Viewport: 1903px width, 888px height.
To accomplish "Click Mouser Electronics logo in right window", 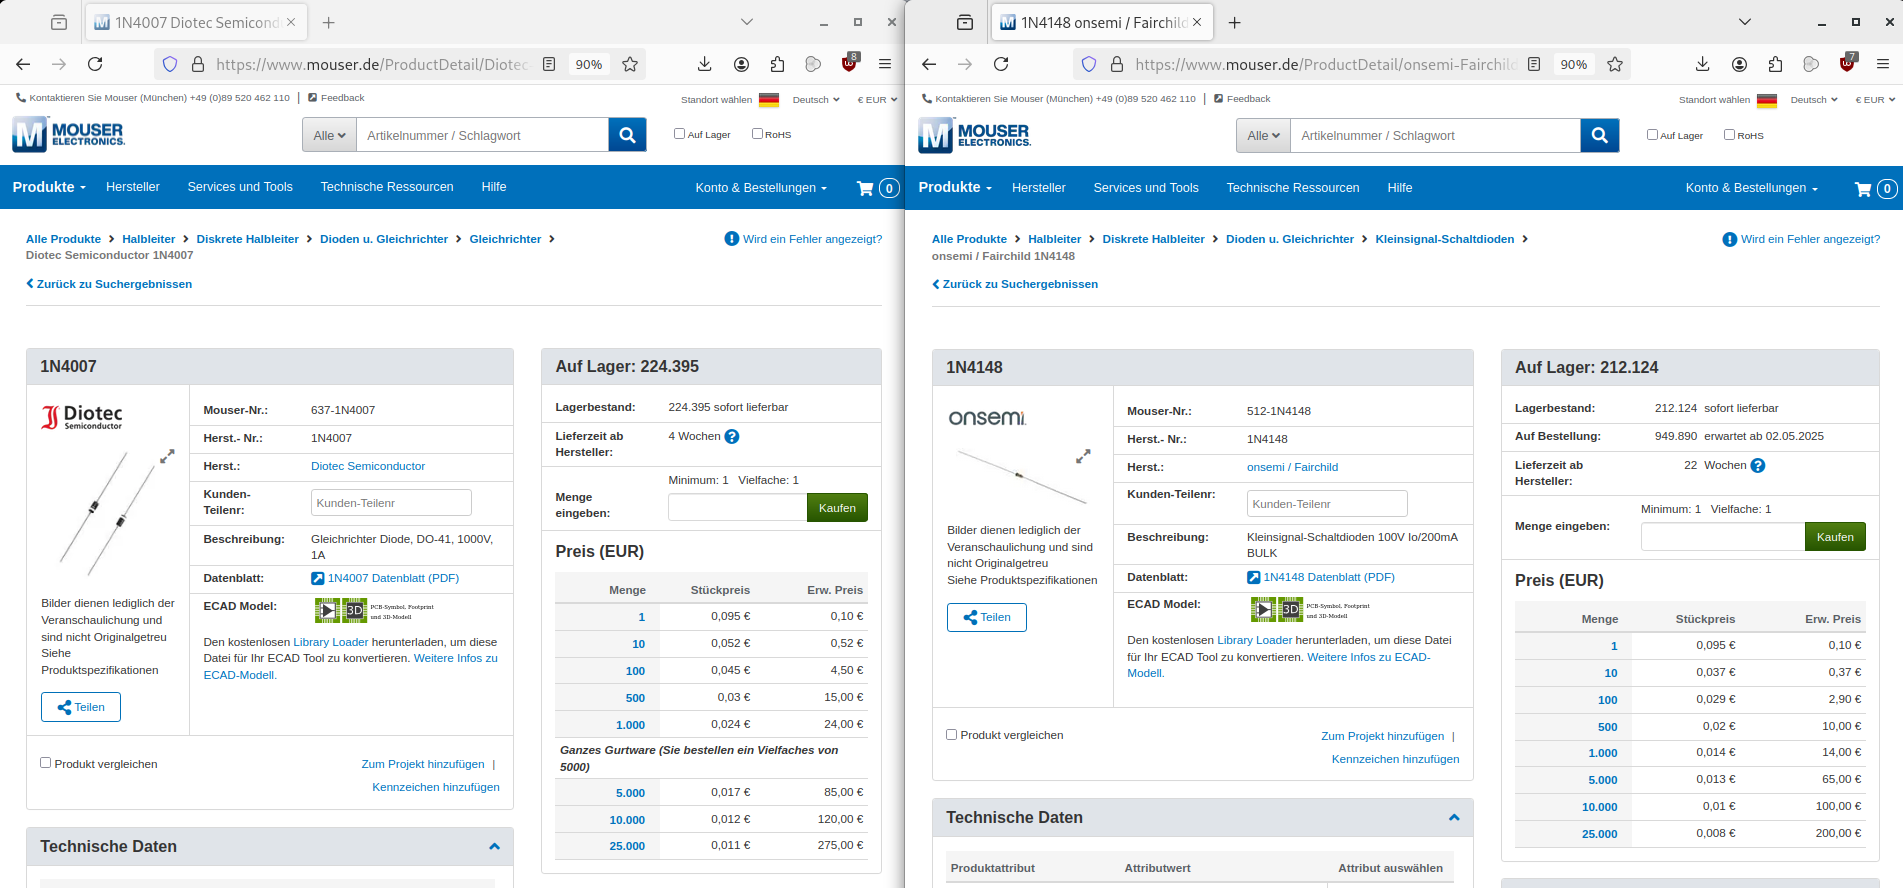I will (974, 135).
